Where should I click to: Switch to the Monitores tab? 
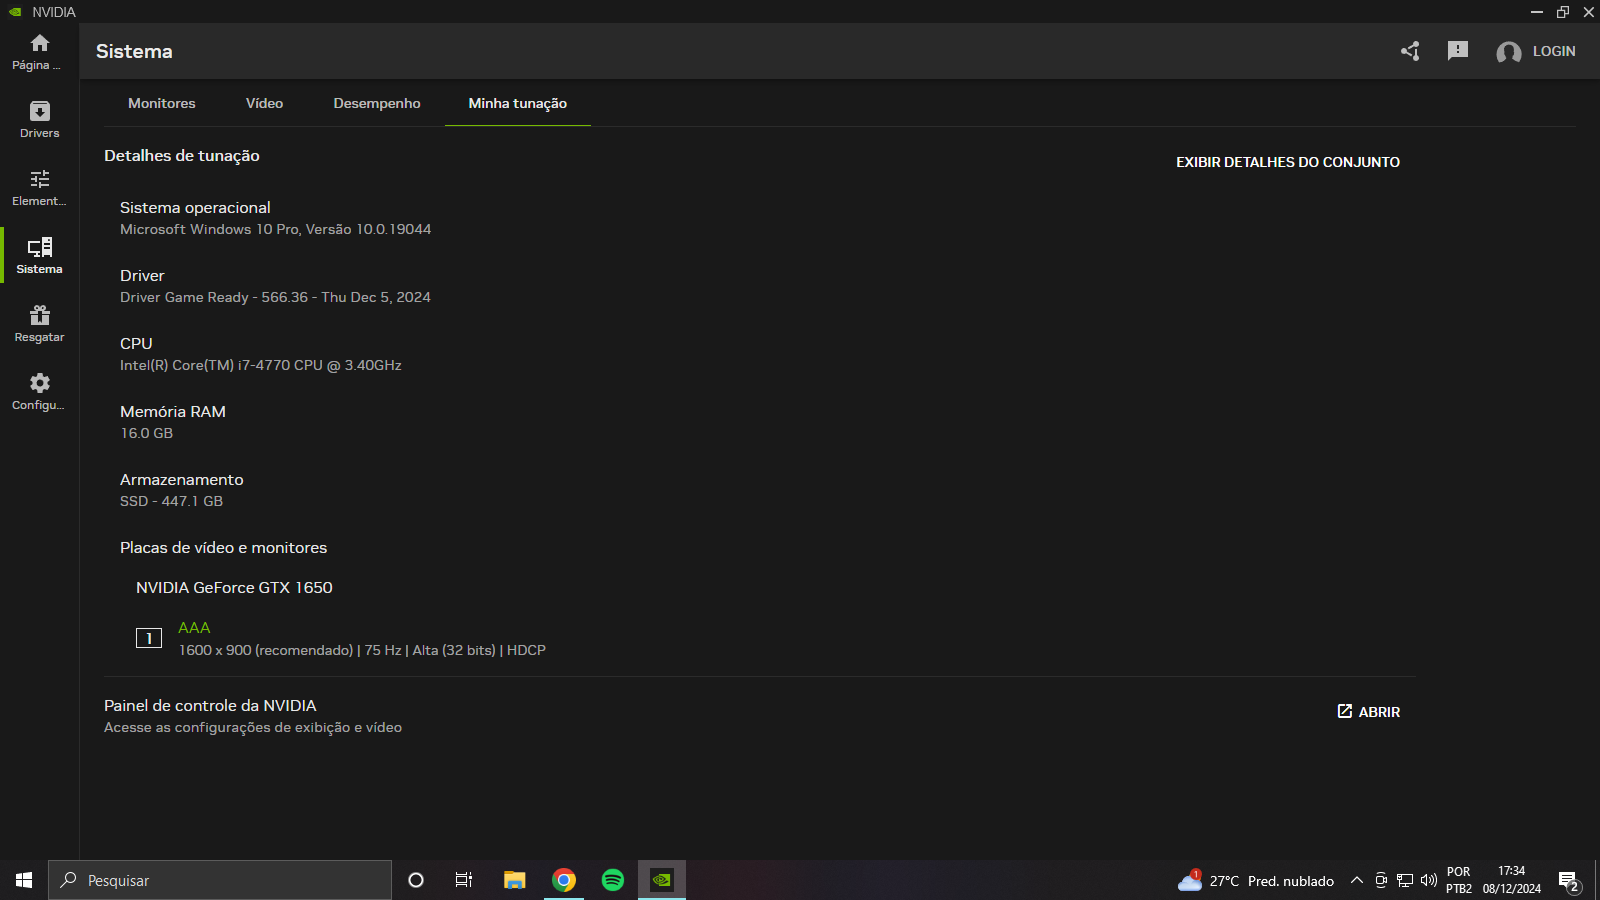[x=162, y=103]
